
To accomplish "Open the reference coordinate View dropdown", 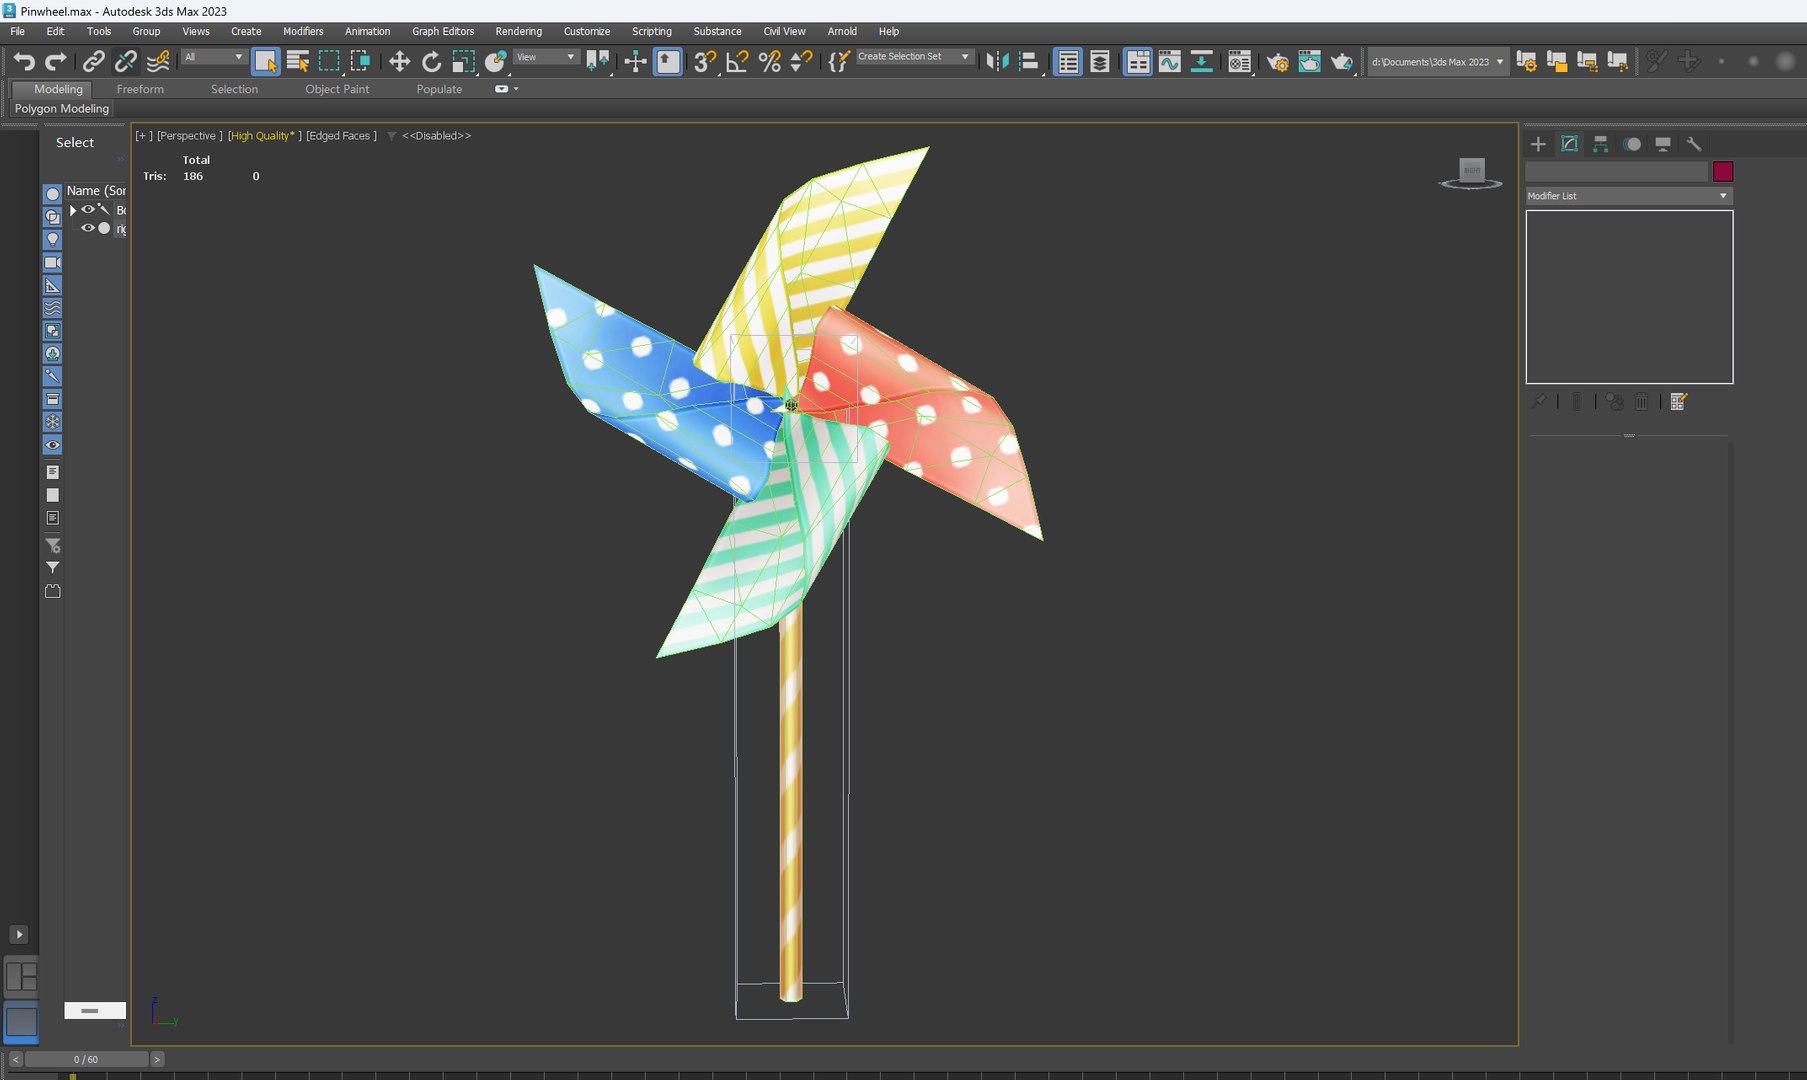I will pyautogui.click(x=546, y=57).
